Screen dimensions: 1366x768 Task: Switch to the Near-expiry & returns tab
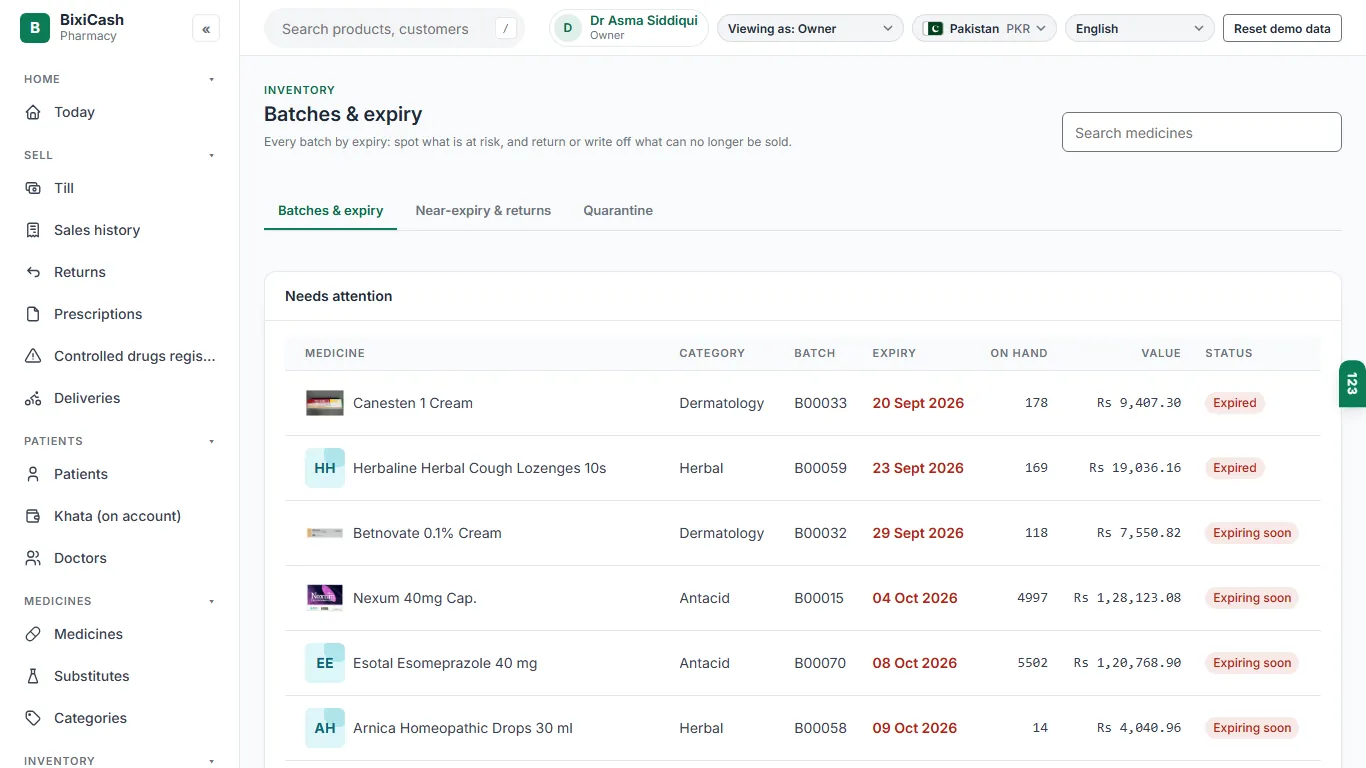click(x=483, y=211)
